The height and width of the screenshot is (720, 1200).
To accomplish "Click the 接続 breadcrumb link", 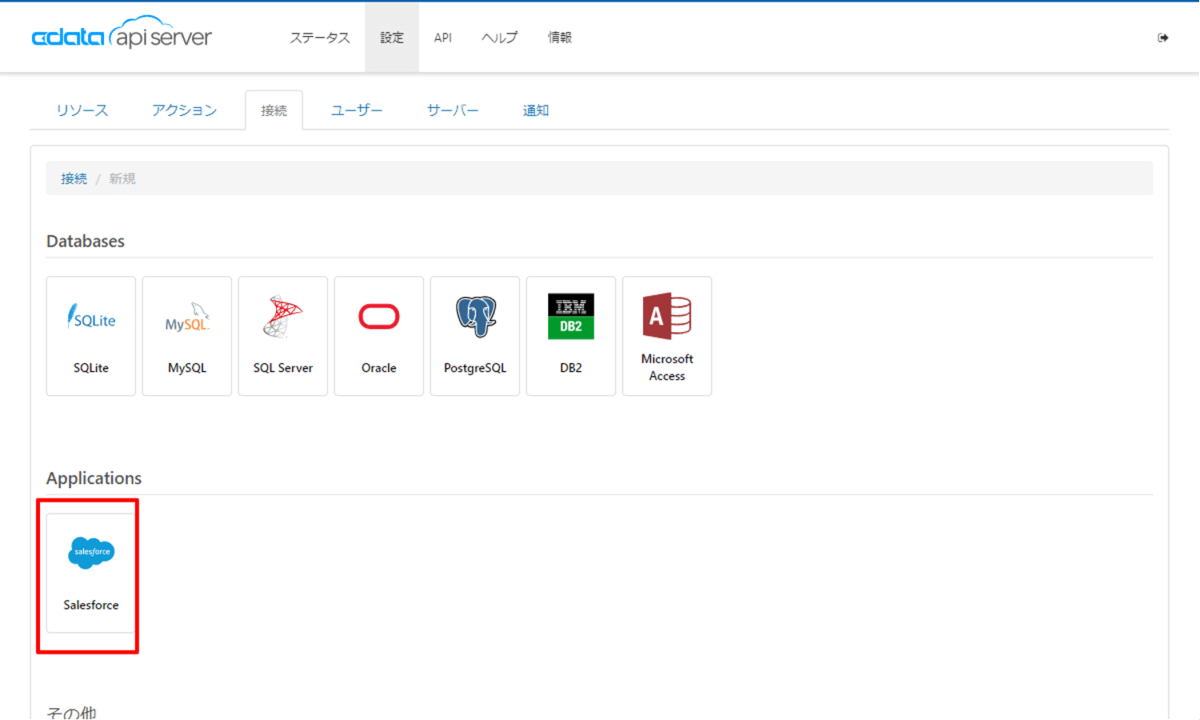I will tap(74, 178).
